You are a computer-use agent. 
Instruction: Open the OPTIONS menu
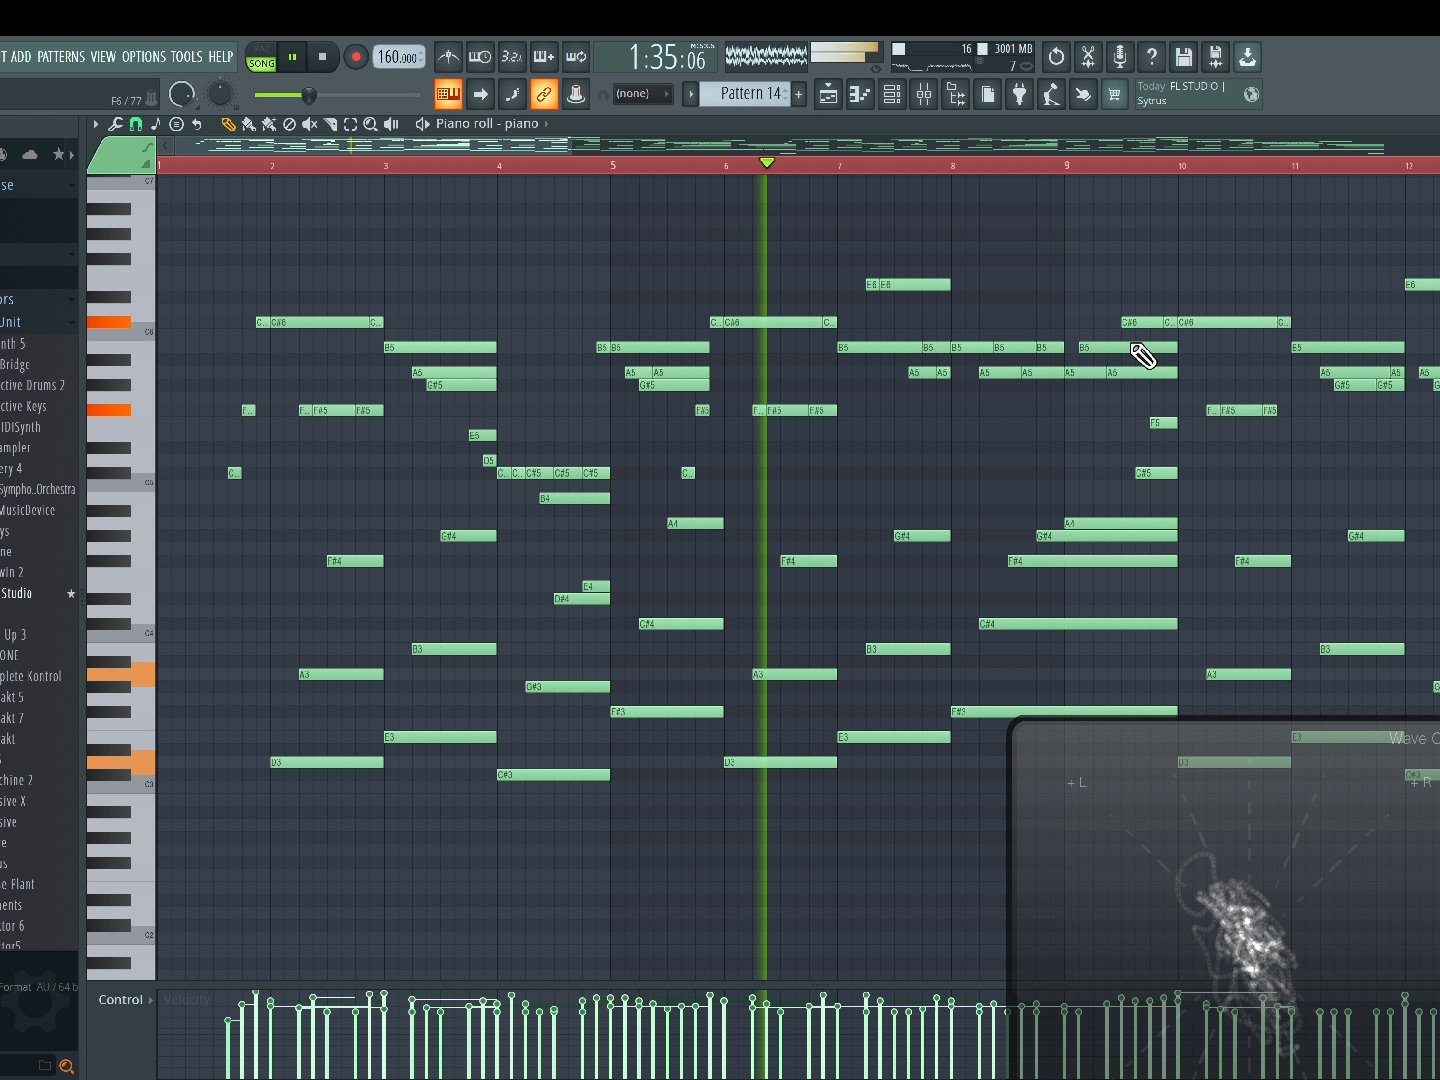[x=144, y=57]
